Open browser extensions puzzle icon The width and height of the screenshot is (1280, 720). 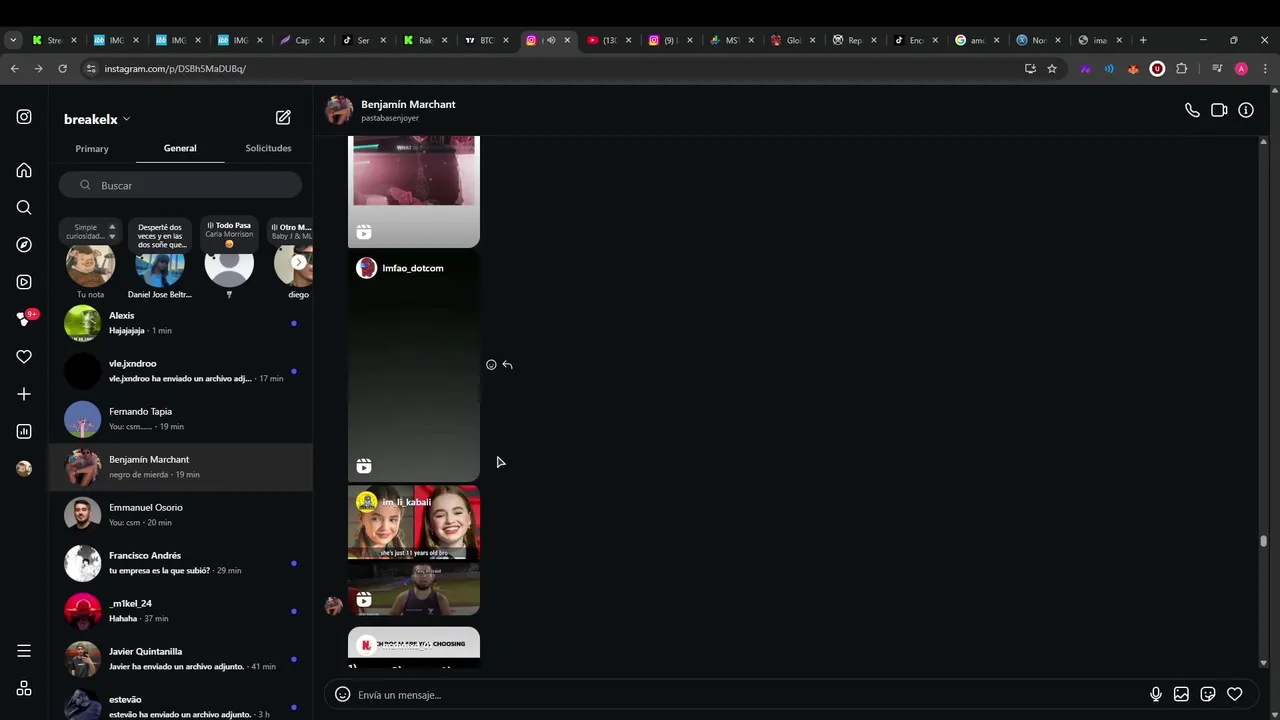pos(1181,69)
